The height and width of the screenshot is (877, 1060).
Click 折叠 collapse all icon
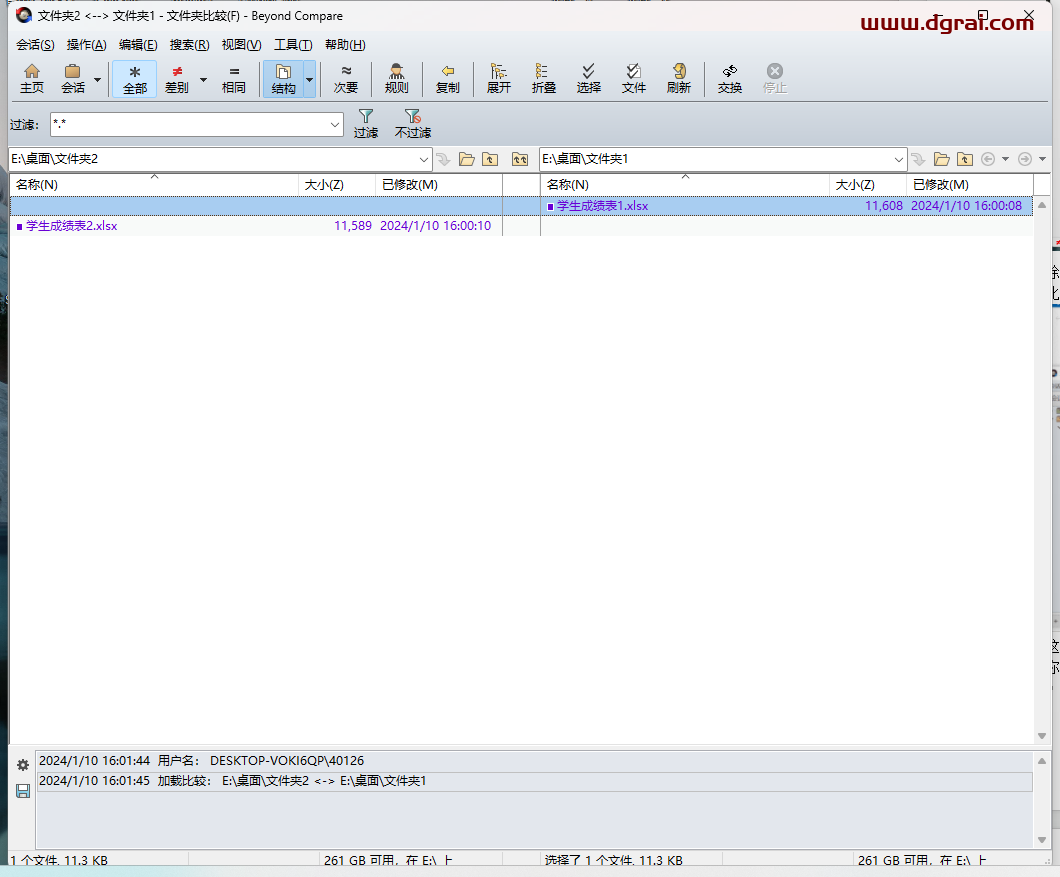coord(544,78)
